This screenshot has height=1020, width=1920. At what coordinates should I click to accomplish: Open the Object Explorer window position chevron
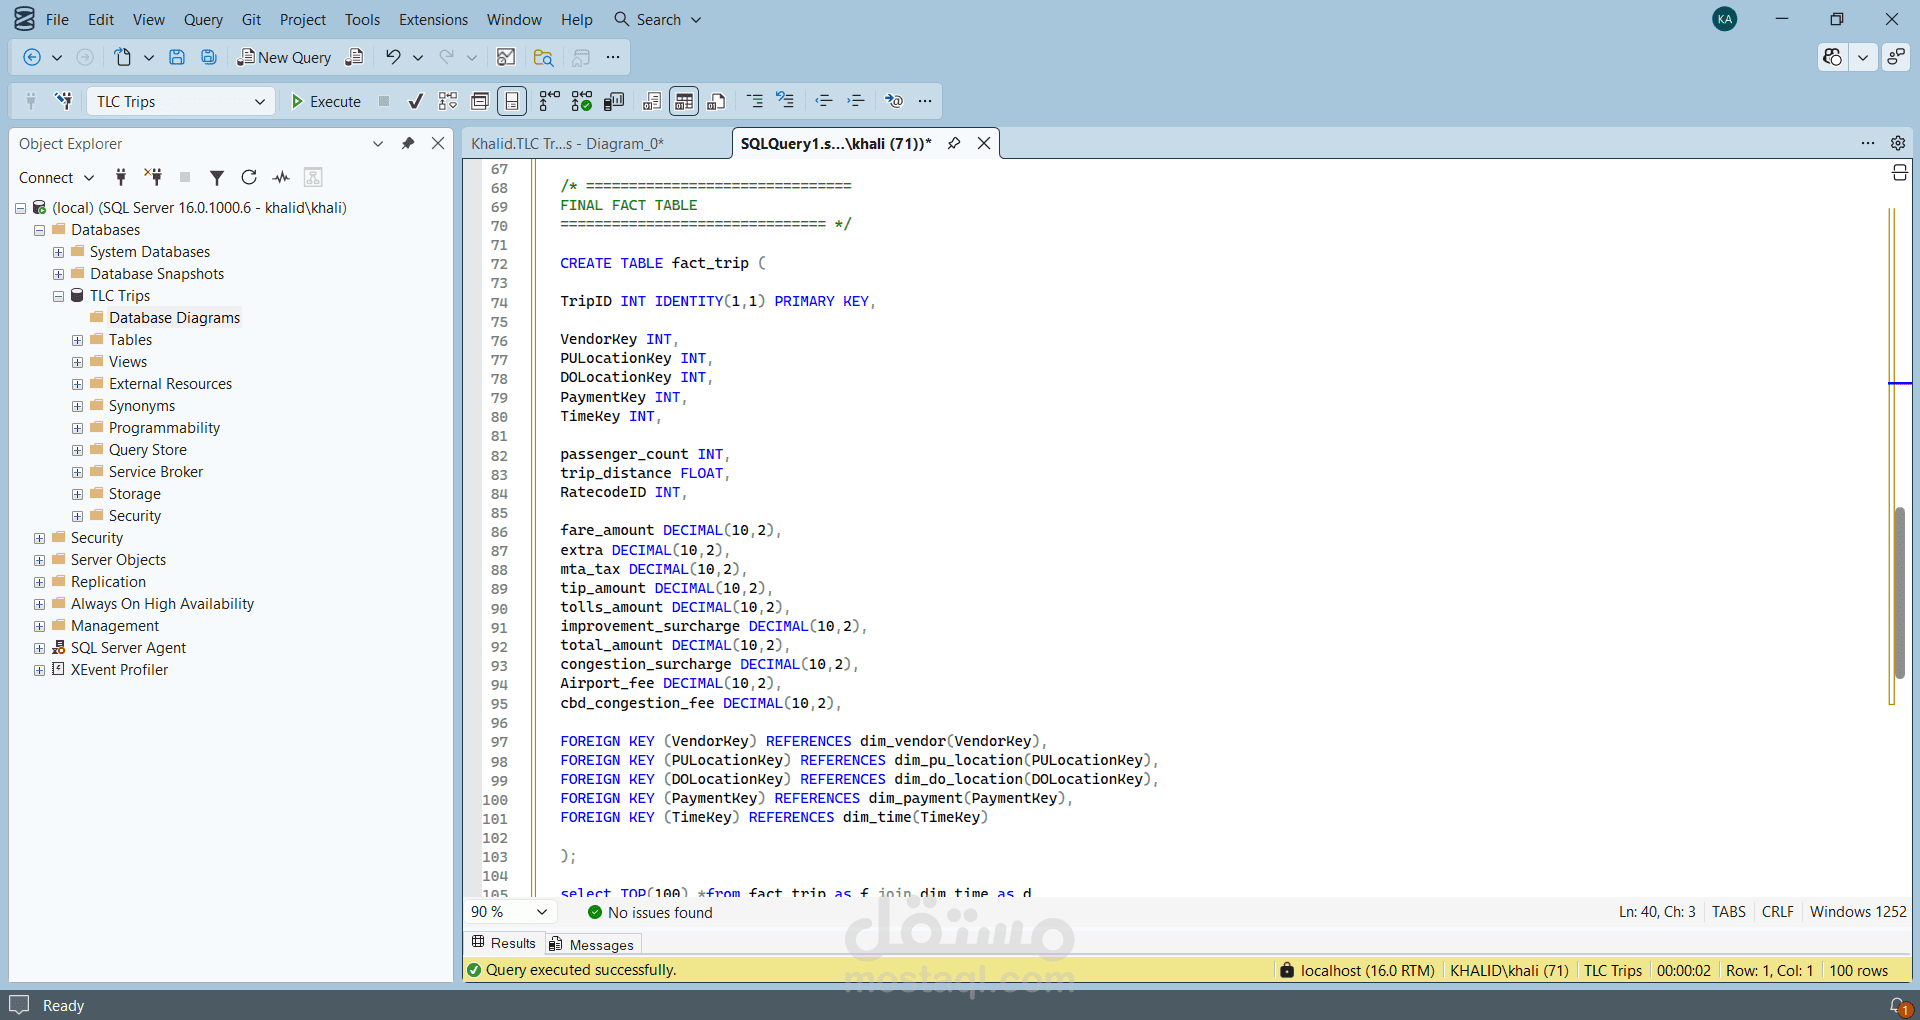378,143
